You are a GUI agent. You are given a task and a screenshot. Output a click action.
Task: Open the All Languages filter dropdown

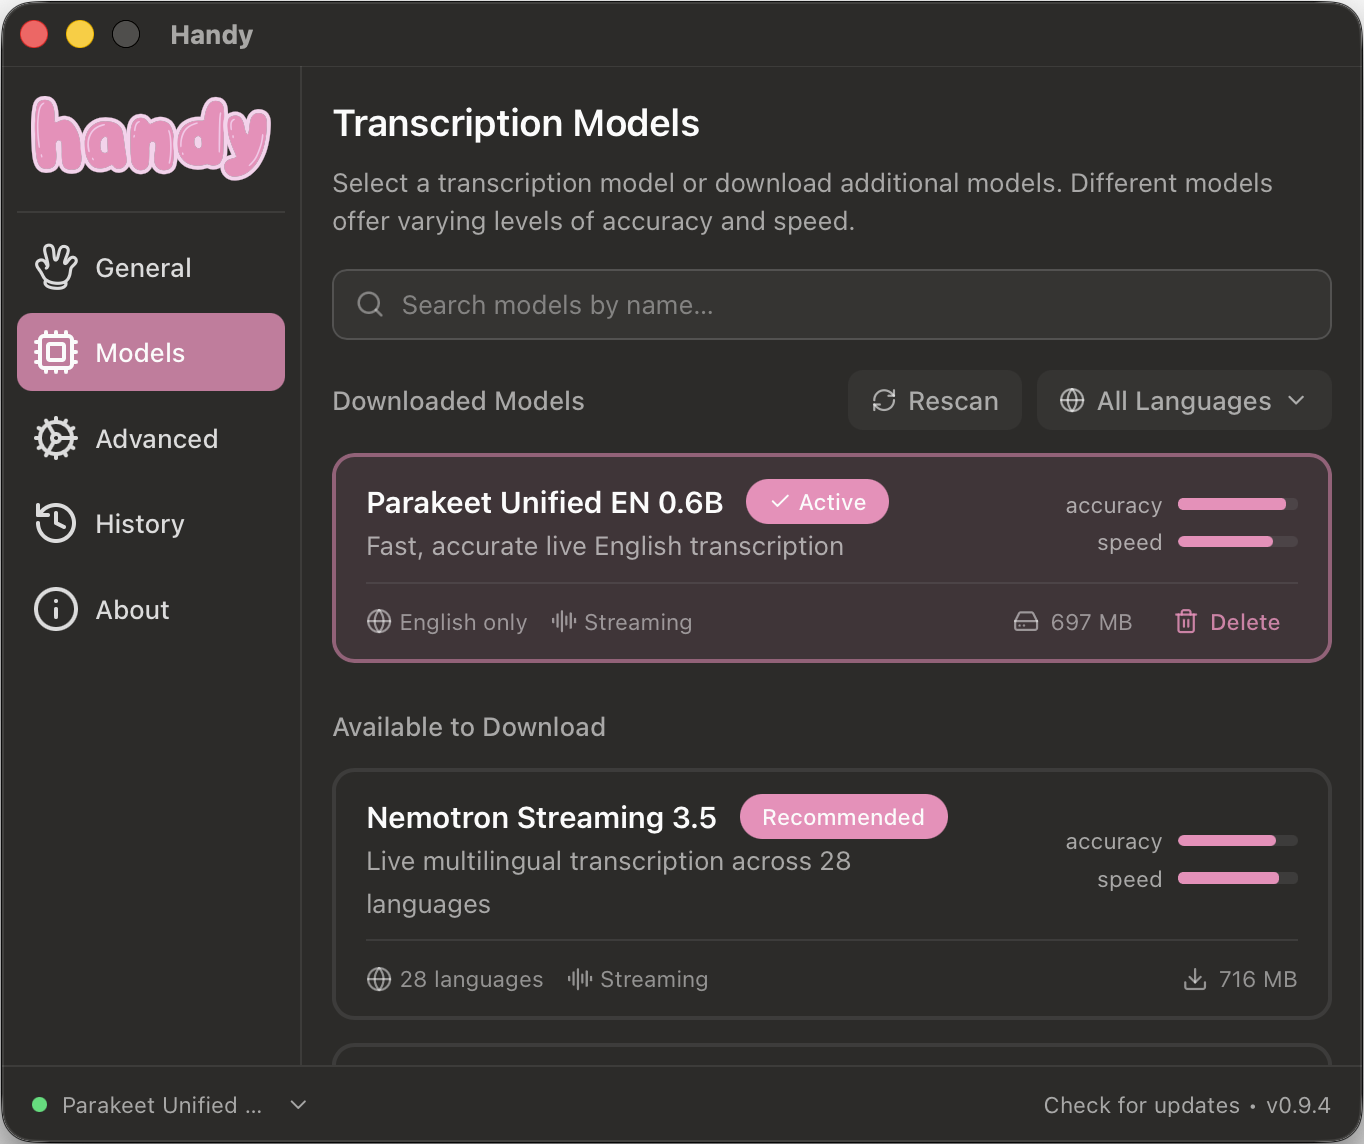point(1184,400)
